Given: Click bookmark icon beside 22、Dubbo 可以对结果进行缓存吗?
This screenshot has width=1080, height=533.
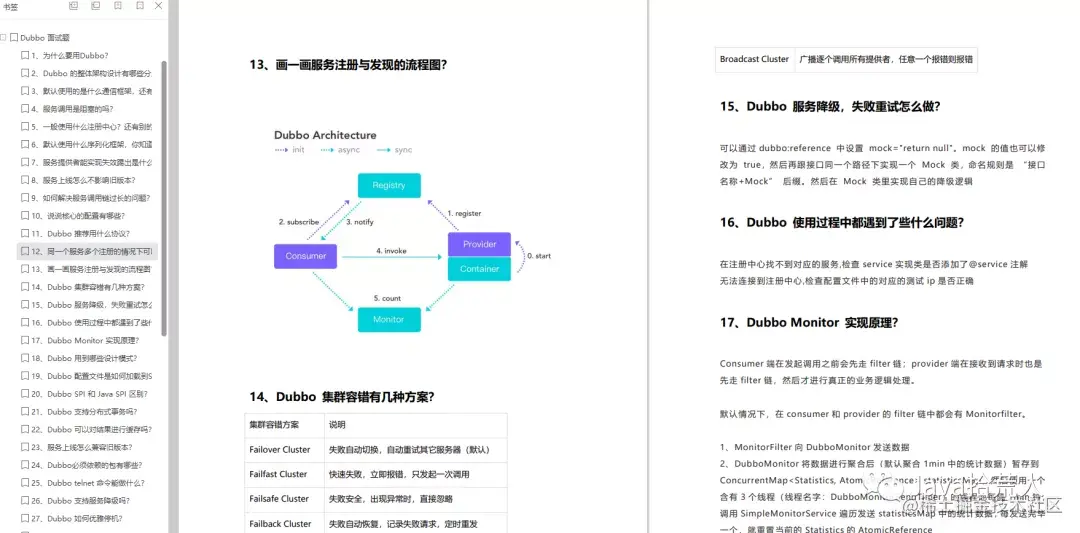Looking at the screenshot, I should tap(25, 430).
